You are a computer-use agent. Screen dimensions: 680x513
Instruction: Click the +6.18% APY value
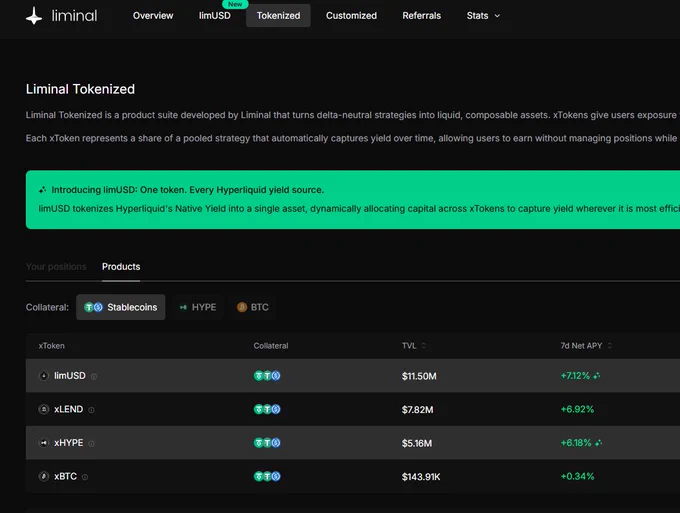pyautogui.click(x=576, y=443)
